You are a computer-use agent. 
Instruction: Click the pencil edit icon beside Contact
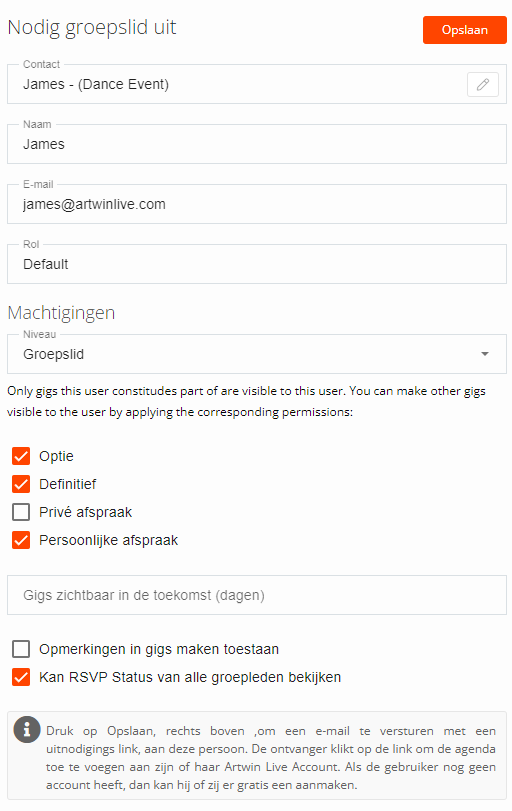[483, 84]
